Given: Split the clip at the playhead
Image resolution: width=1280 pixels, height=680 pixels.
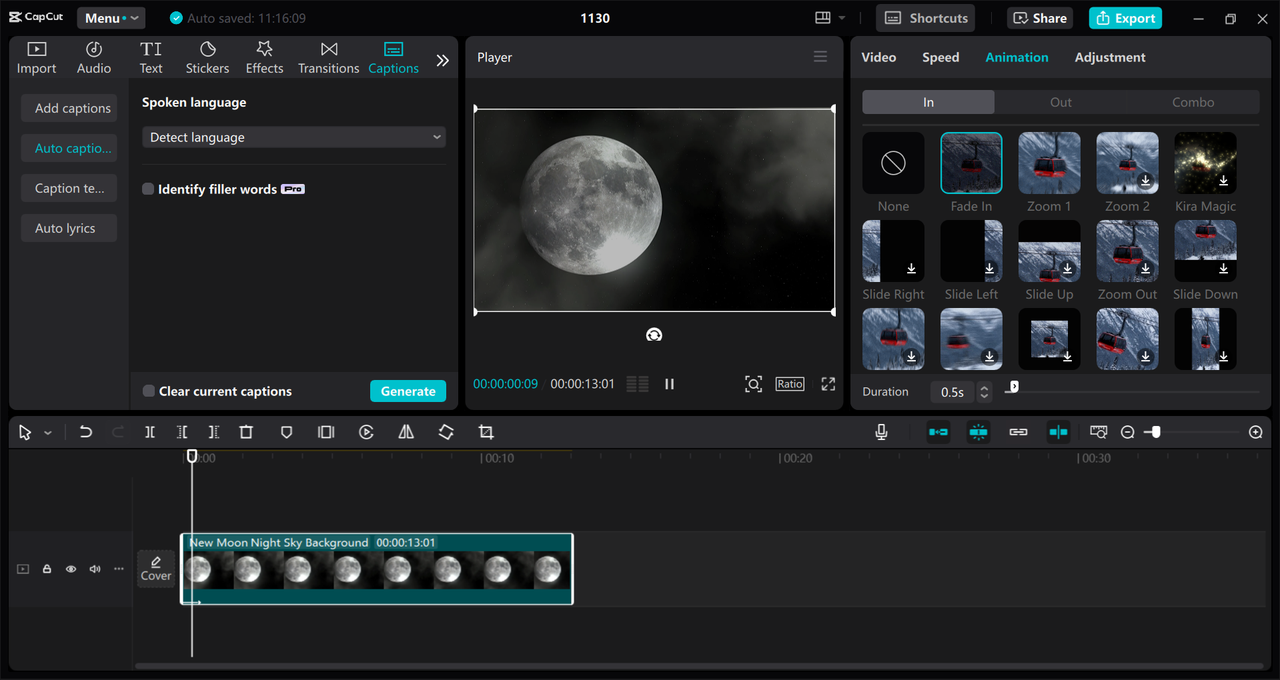Looking at the screenshot, I should click(150, 432).
